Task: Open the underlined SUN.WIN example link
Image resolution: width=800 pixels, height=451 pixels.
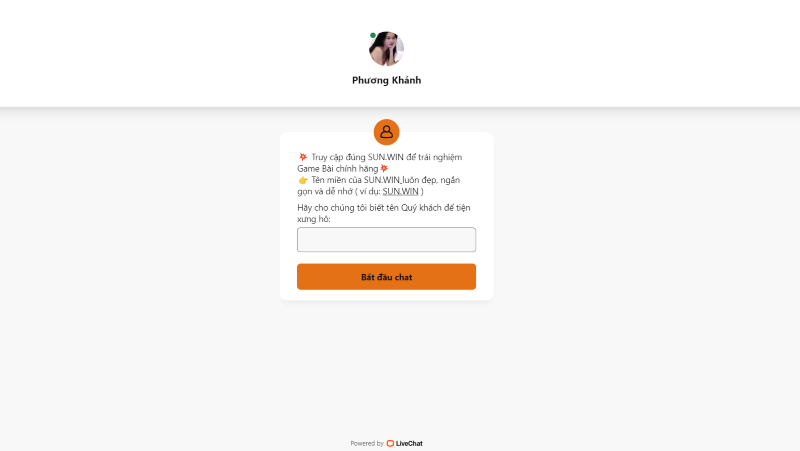Action: (x=401, y=191)
